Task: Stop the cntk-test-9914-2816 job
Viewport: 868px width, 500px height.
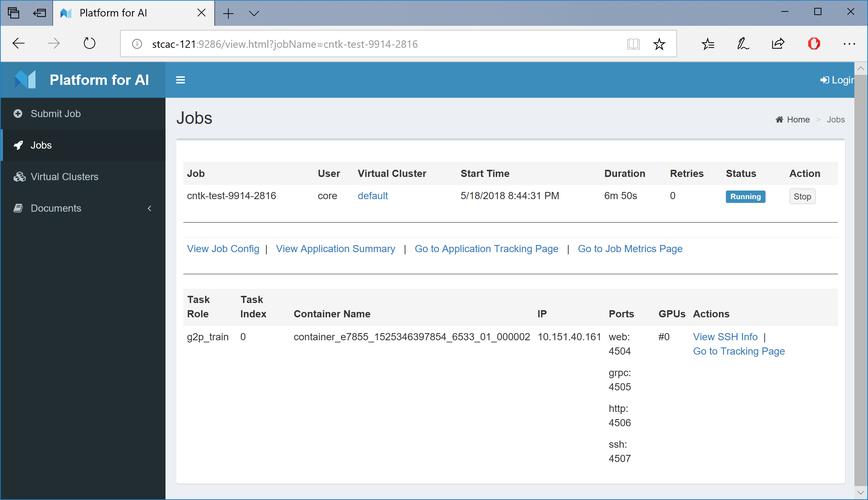Action: click(802, 197)
